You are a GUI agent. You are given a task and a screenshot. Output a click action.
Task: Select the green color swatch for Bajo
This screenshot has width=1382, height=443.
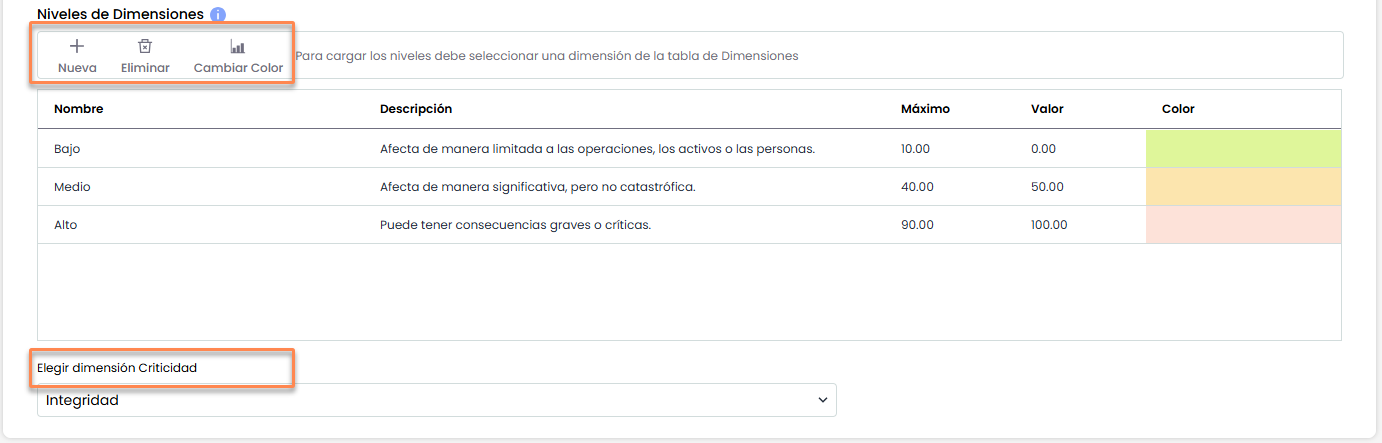click(x=1243, y=149)
